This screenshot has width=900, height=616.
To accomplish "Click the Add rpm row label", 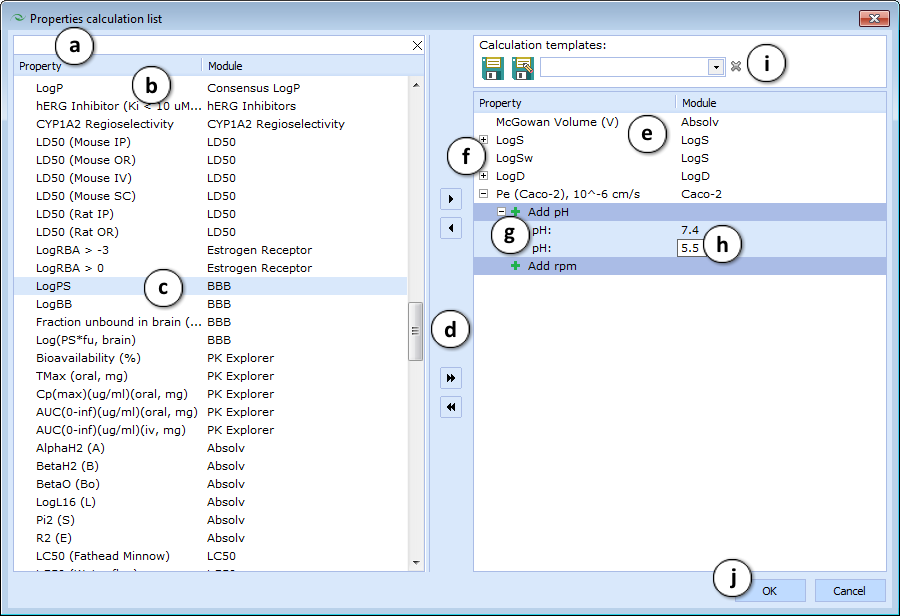I will 552,266.
